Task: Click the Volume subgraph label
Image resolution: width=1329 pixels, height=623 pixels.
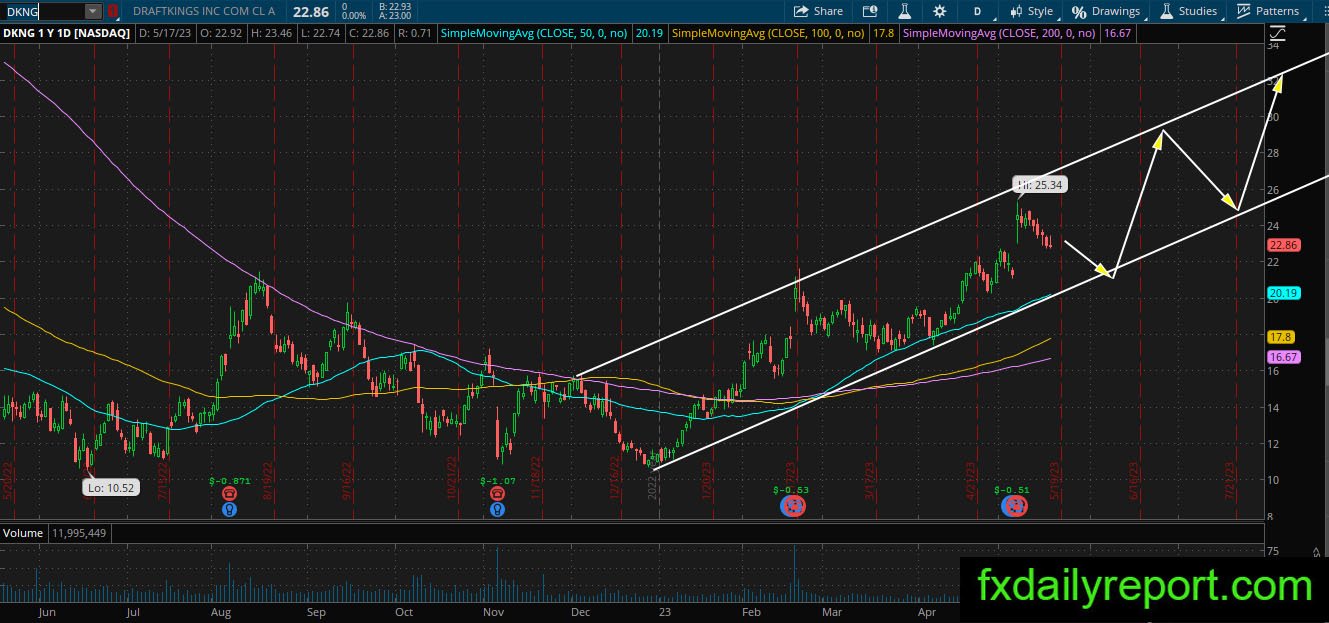Action: pos(23,533)
